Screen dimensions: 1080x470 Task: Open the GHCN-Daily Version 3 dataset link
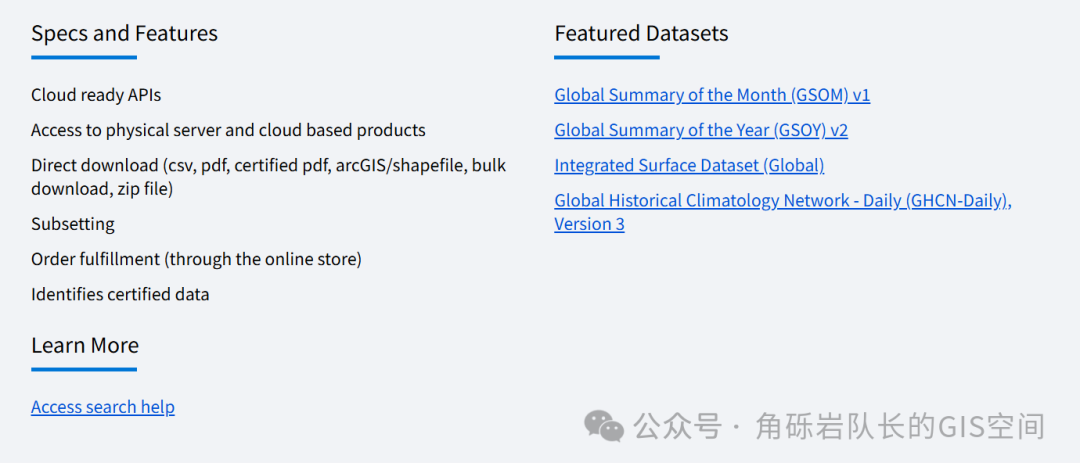click(x=782, y=201)
